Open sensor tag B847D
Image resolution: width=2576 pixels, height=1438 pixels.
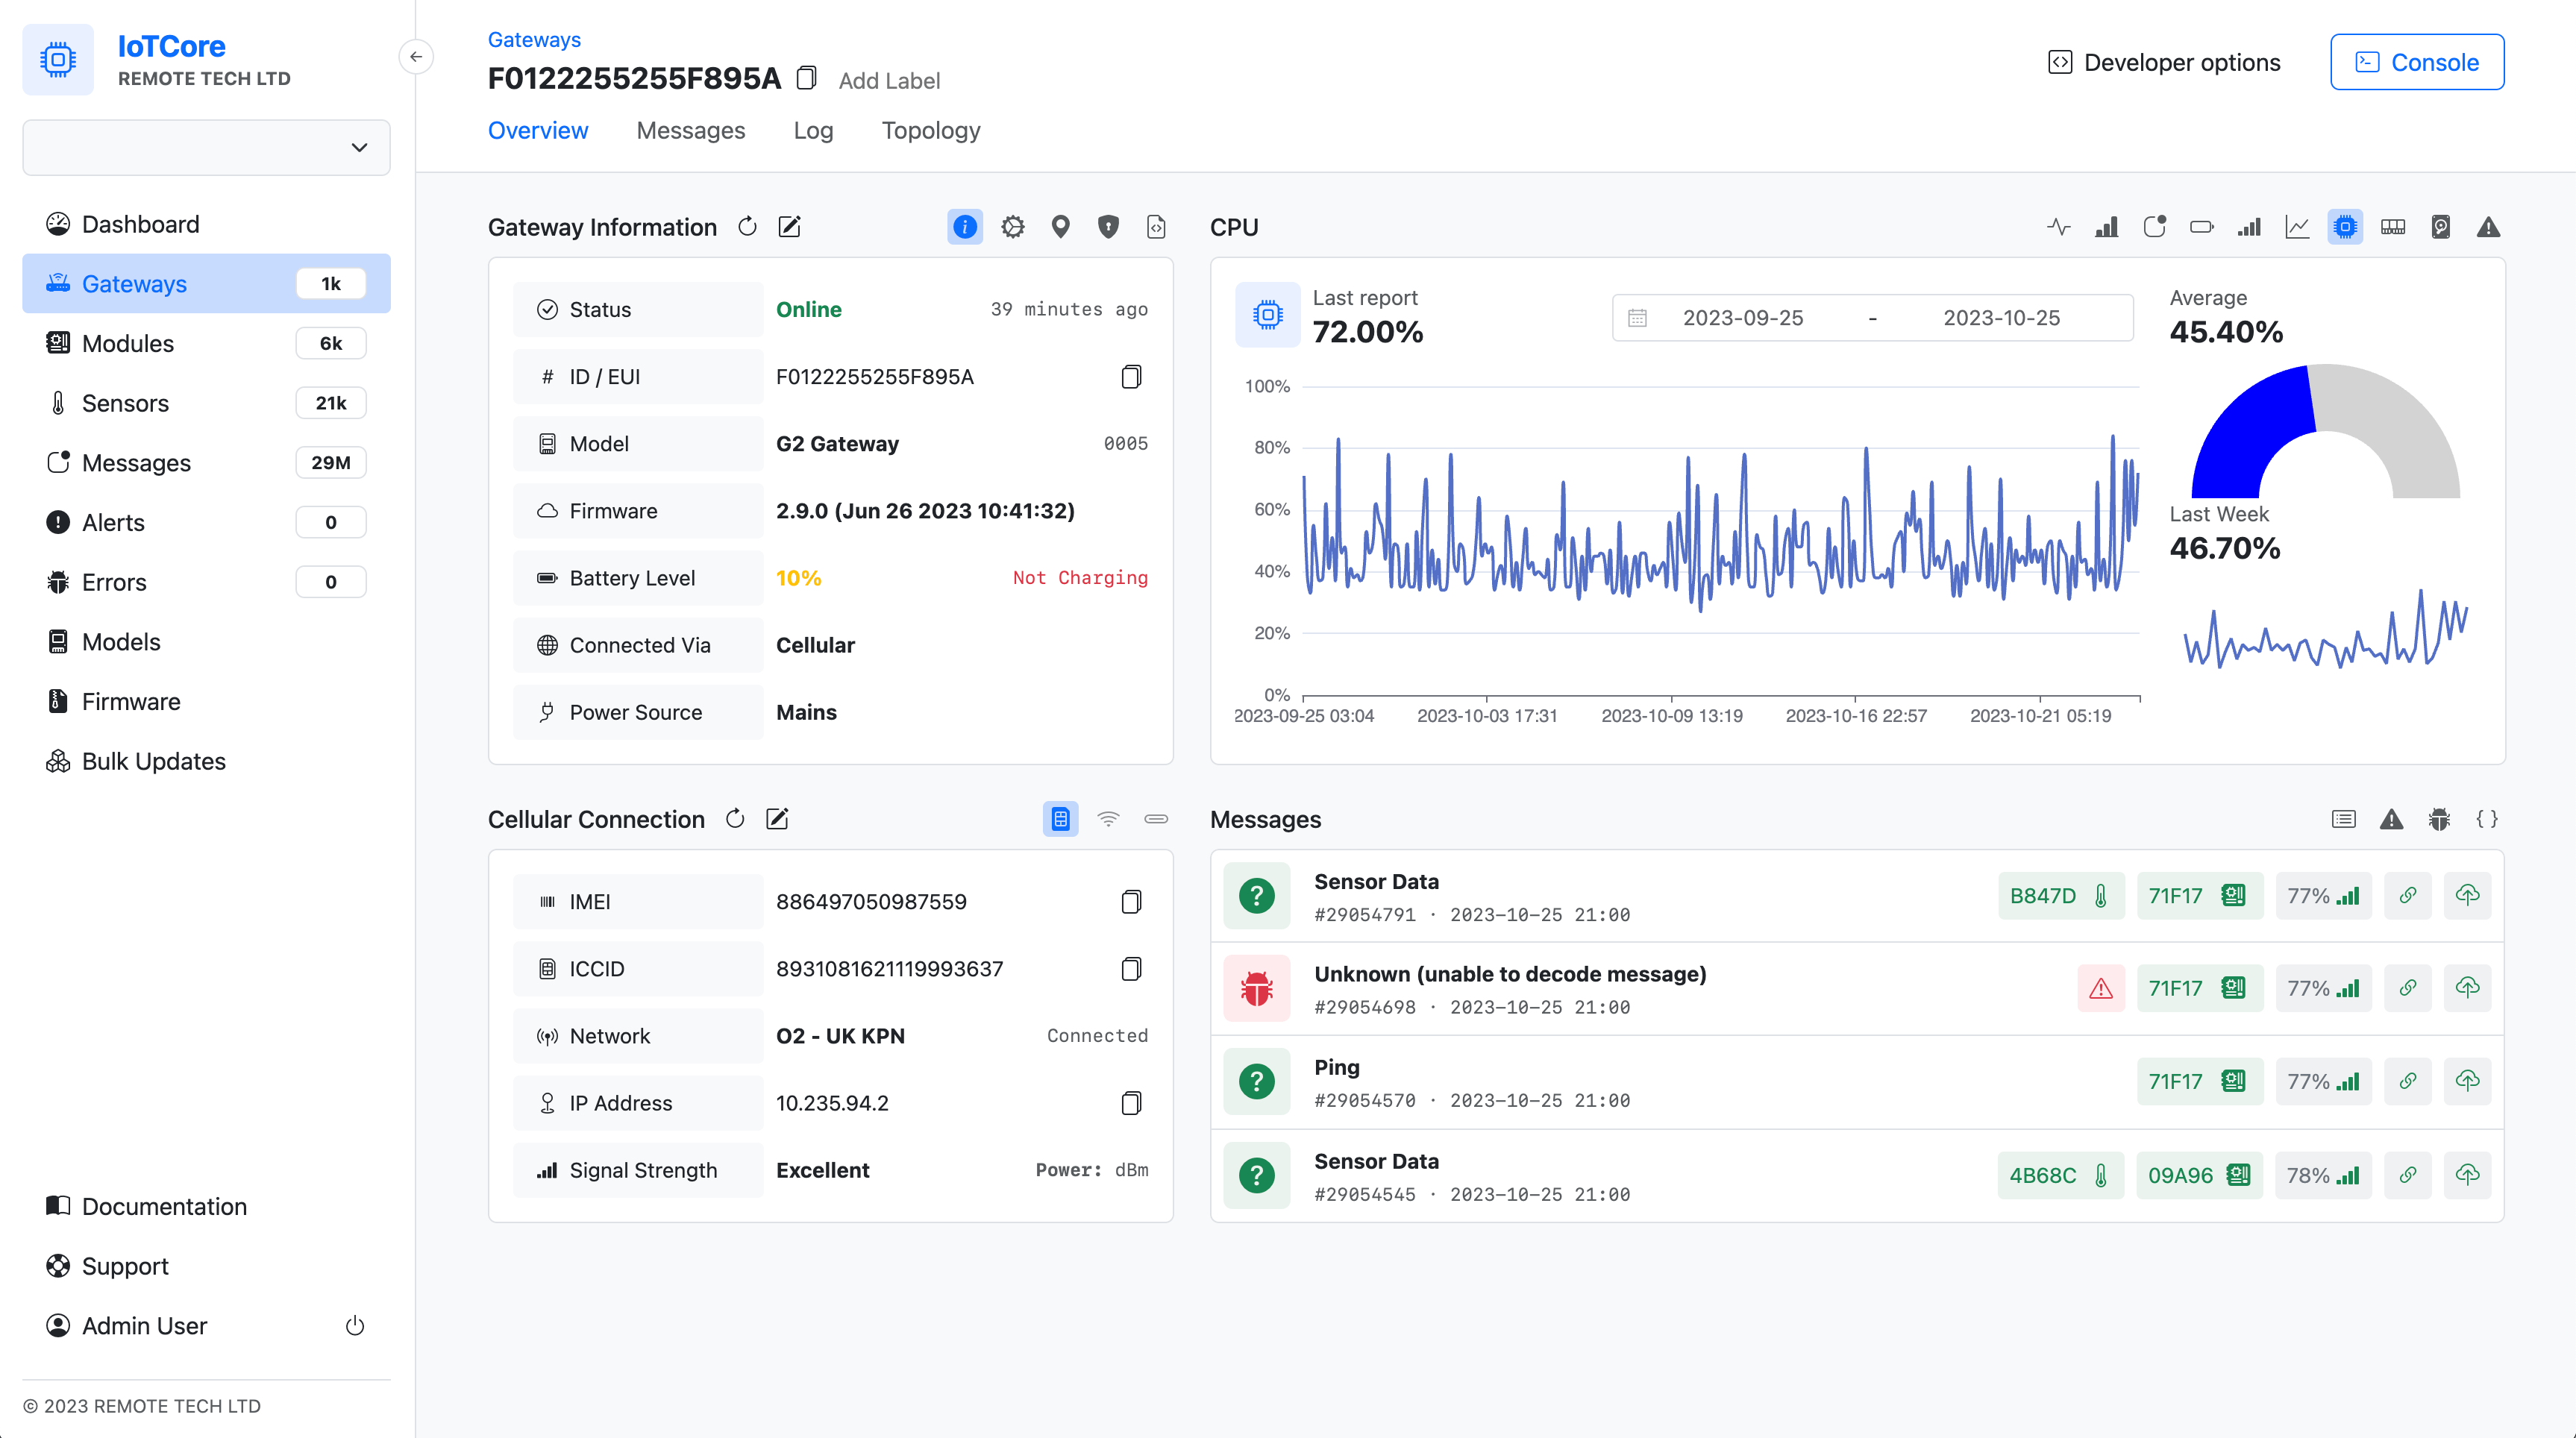coord(2060,895)
